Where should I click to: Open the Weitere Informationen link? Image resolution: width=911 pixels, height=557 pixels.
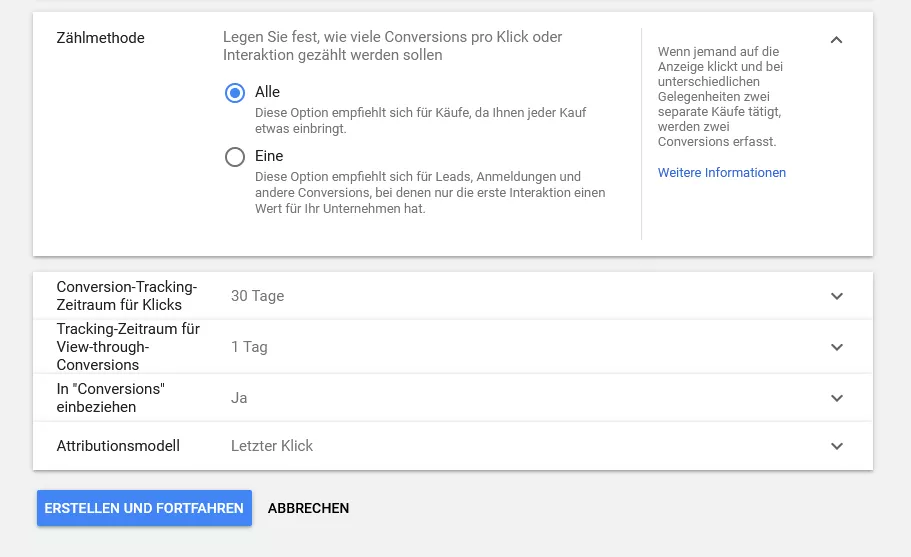pyautogui.click(x=722, y=173)
